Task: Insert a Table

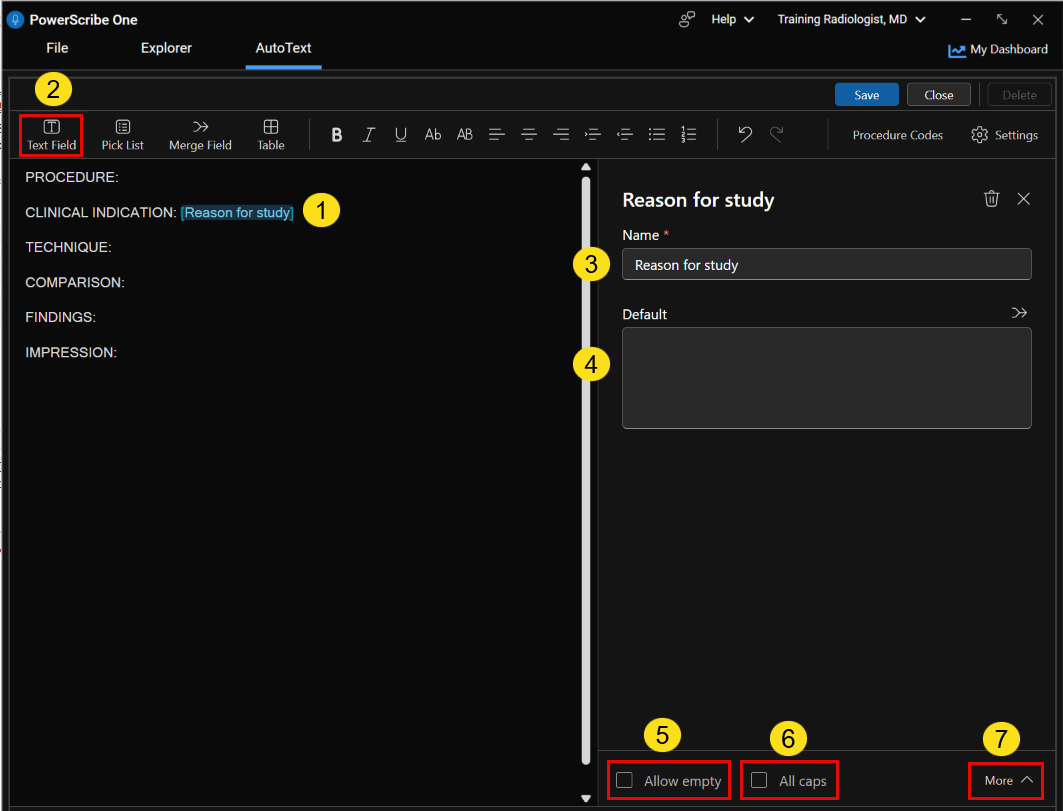Action: (x=270, y=135)
